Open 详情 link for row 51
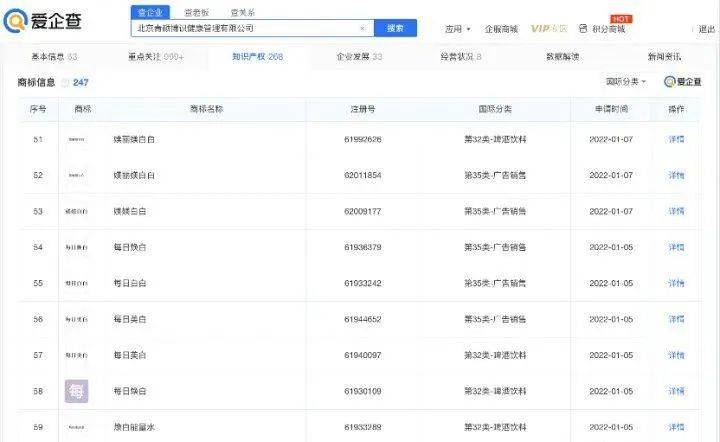 [676, 139]
